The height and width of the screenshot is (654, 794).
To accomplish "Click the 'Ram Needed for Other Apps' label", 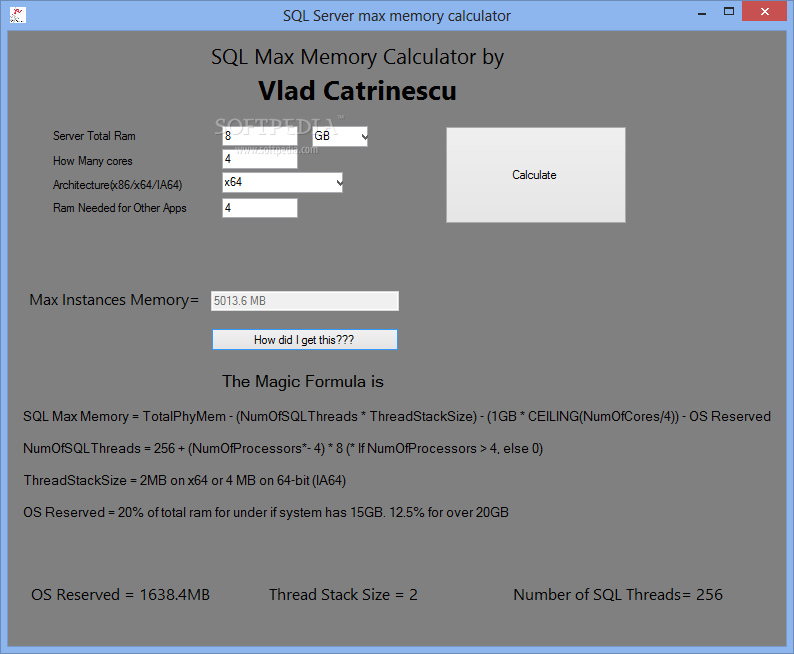I will point(120,208).
